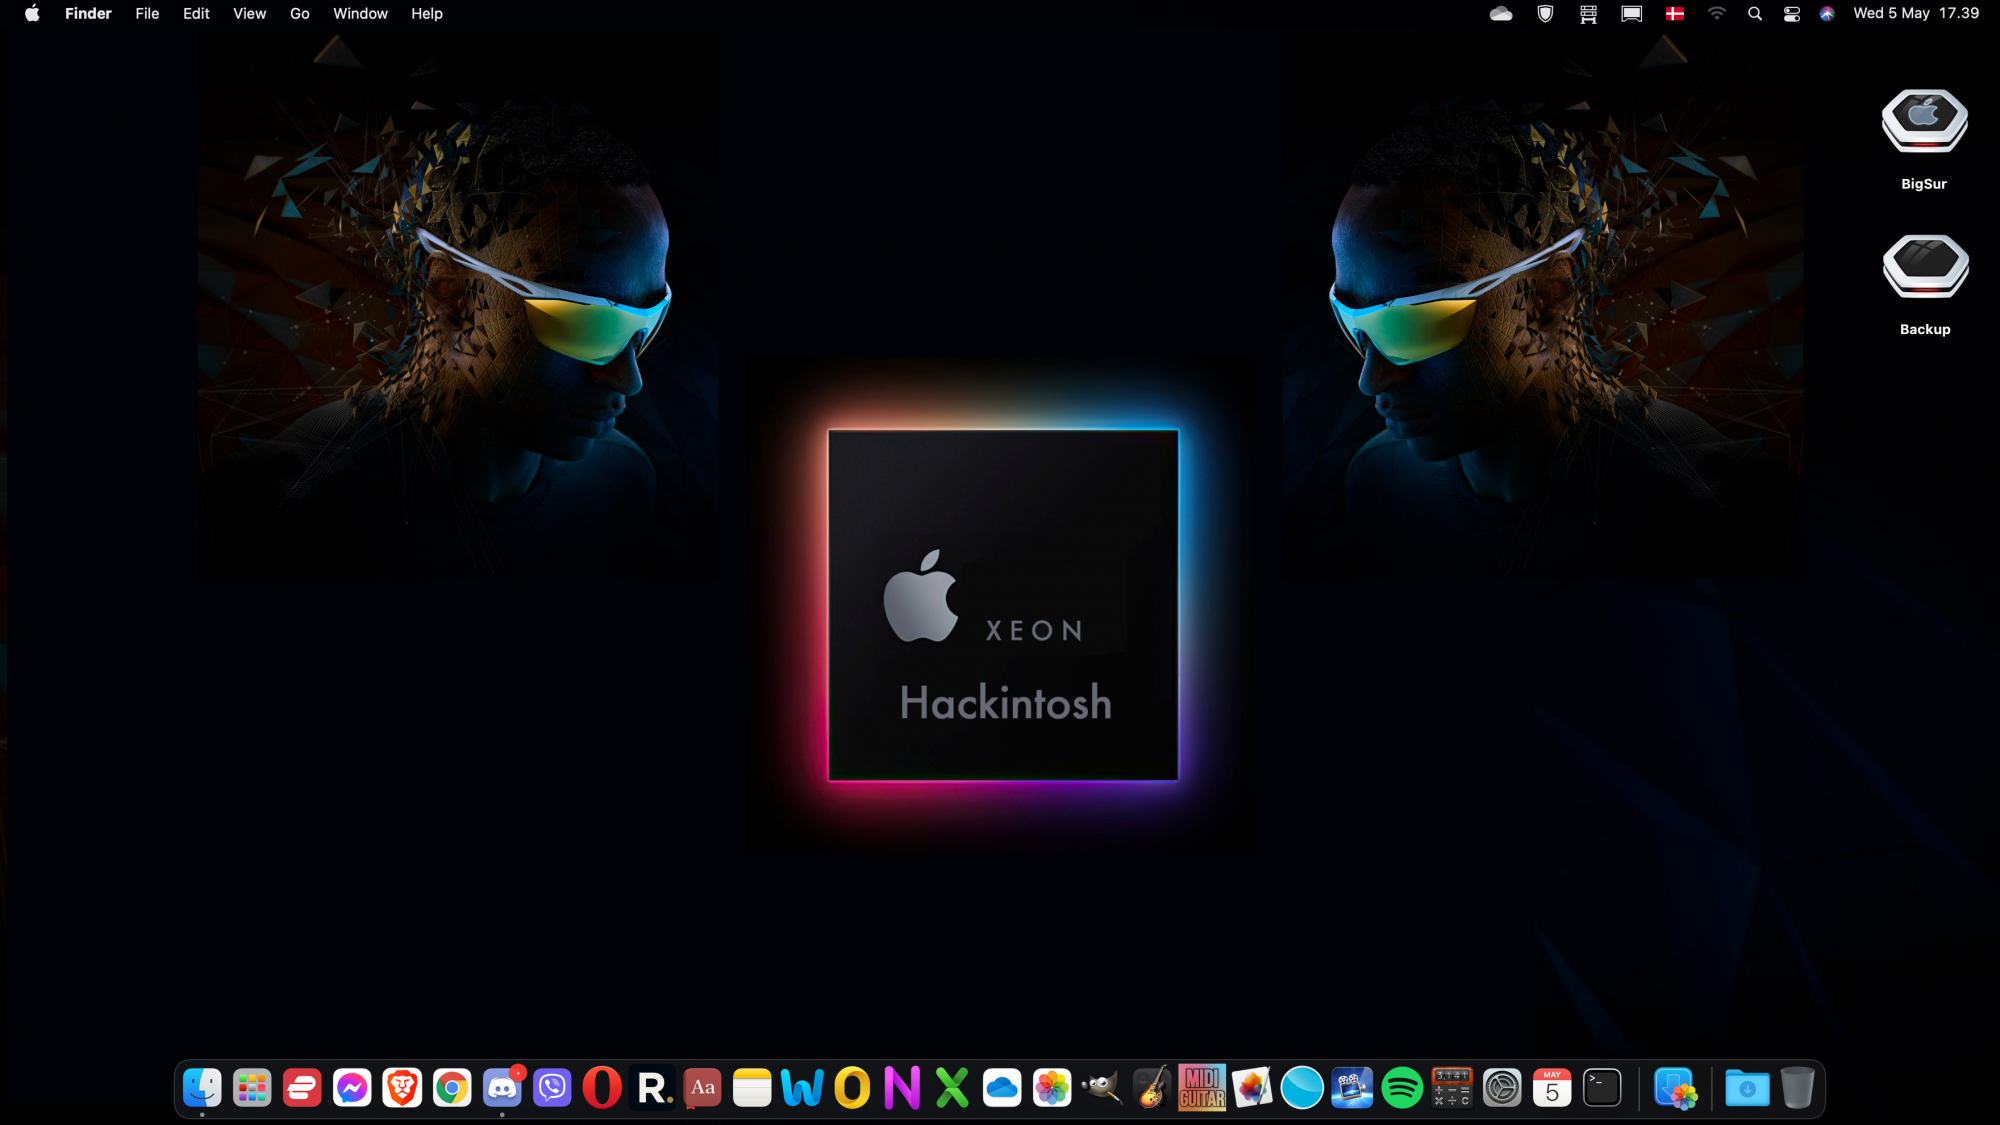
Task: Open Google Chrome in the dock
Action: pos(452,1088)
